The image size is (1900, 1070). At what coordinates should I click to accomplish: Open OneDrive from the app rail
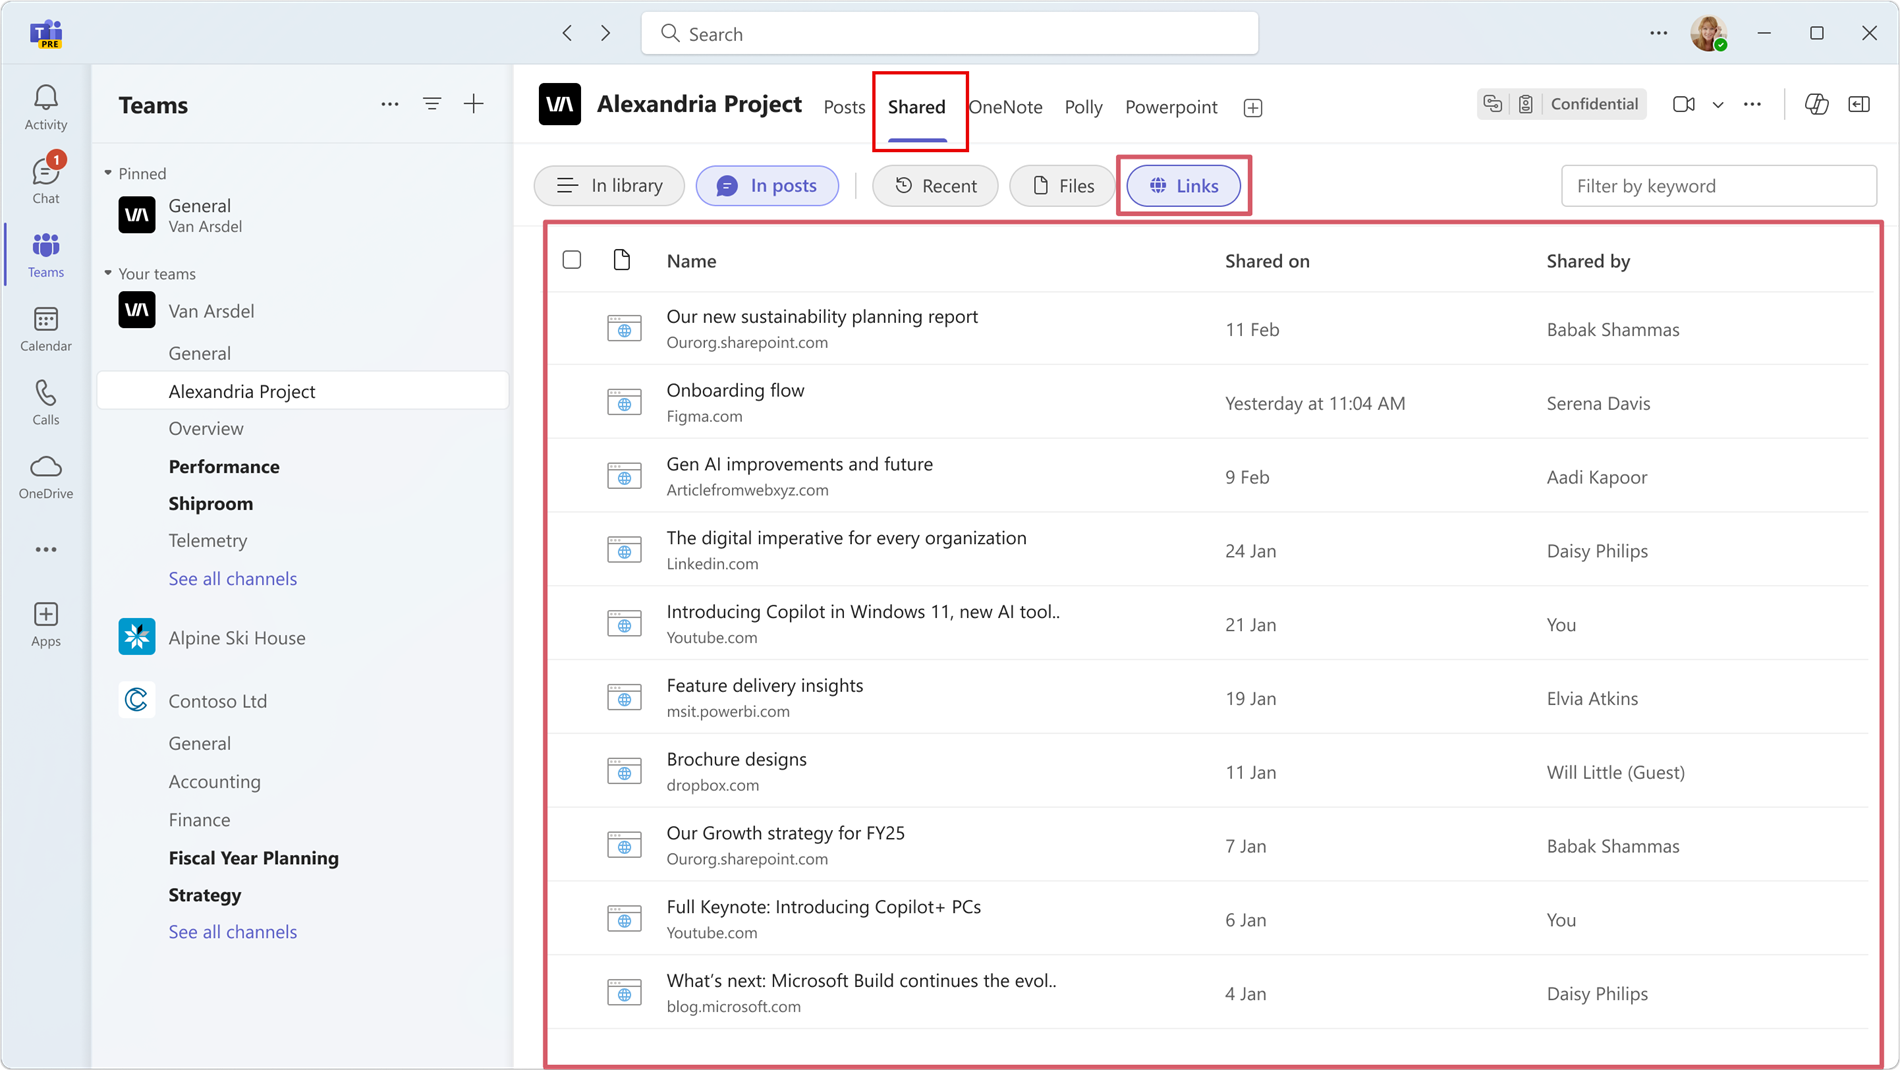(x=46, y=476)
